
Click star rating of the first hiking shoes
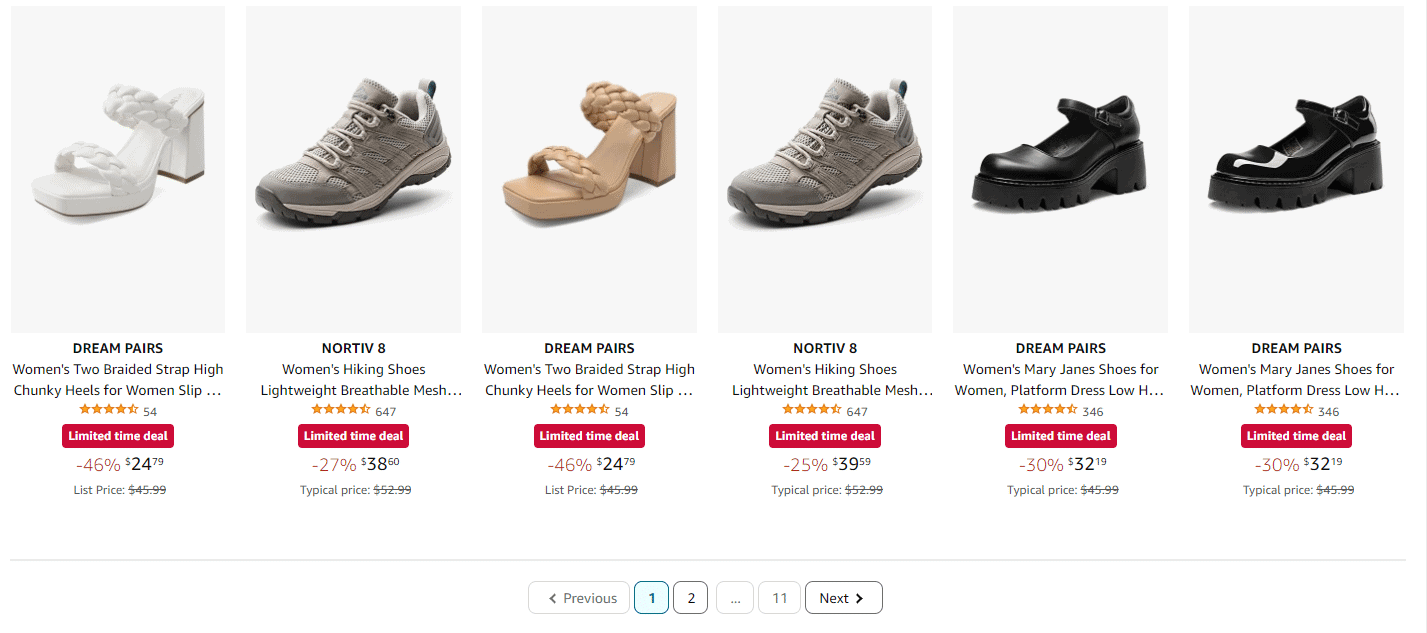click(341, 410)
